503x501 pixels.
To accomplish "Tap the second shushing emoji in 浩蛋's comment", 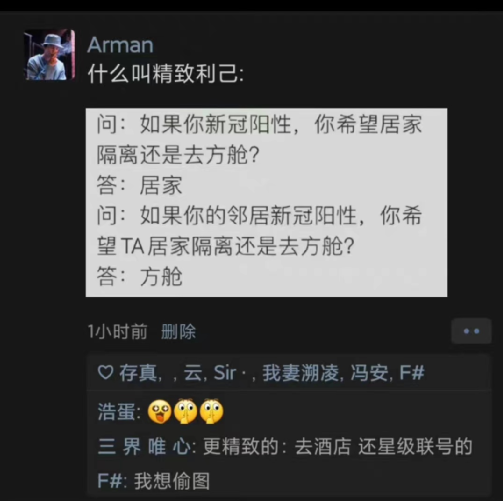I will click(186, 412).
